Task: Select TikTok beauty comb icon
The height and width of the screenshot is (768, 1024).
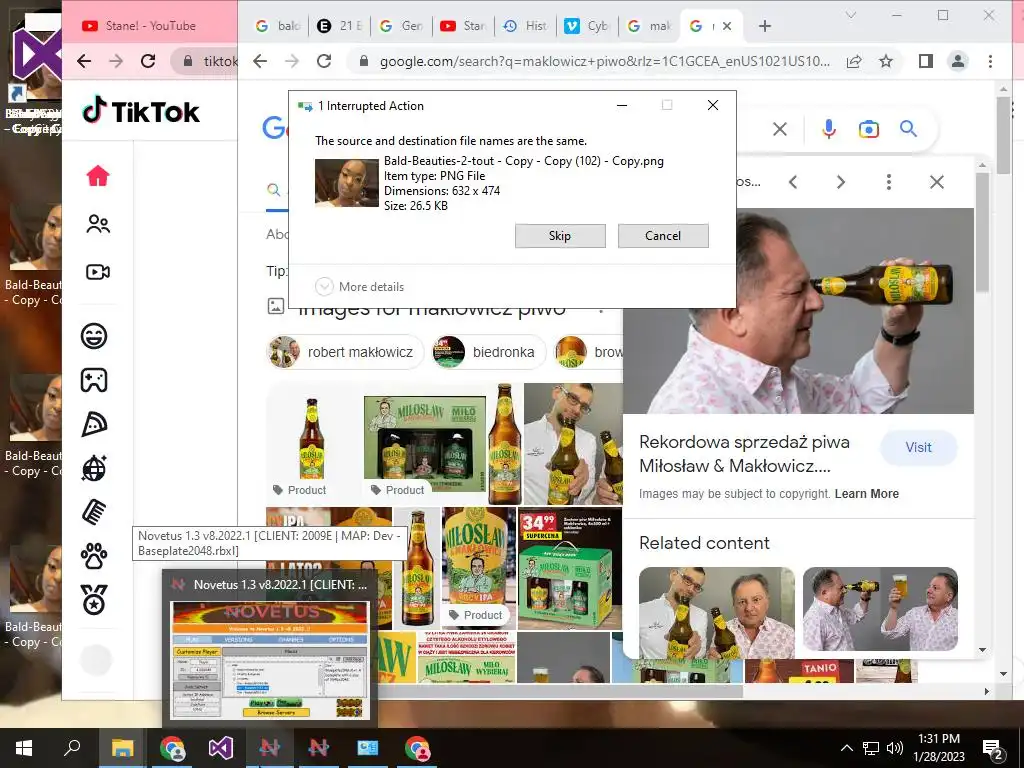Action: pyautogui.click(x=94, y=512)
